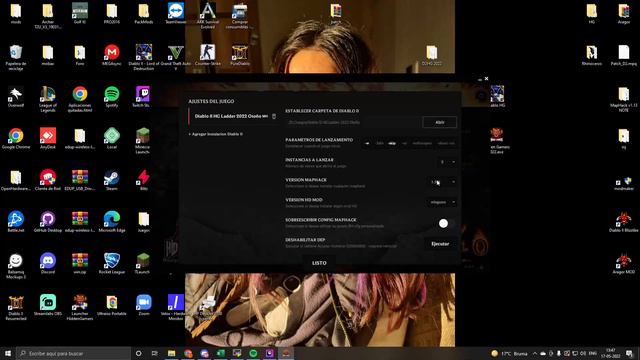Click the taskbar search box
Screen dimensions: 640x360
(x=73, y=353)
